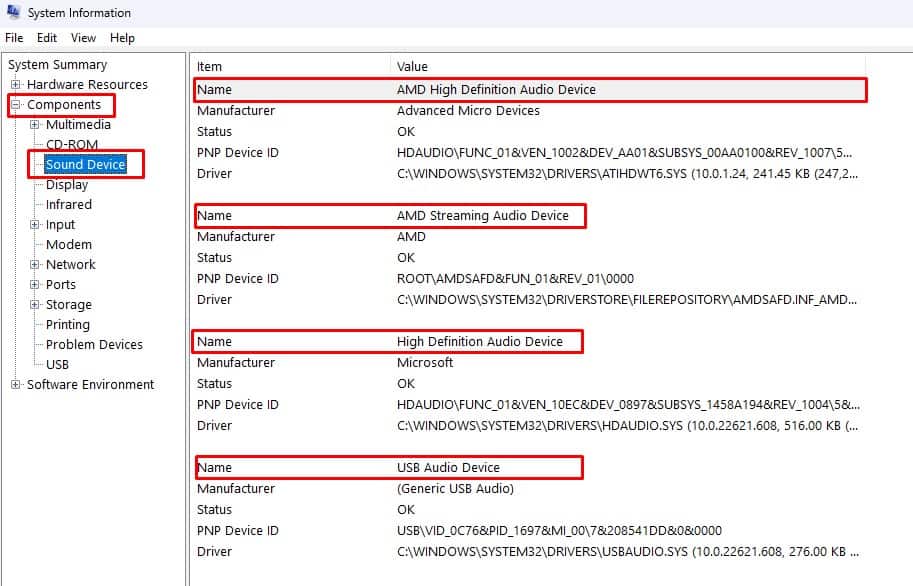Expand the Storage node
Viewport: 913px width, 586px height.
pyautogui.click(x=35, y=304)
